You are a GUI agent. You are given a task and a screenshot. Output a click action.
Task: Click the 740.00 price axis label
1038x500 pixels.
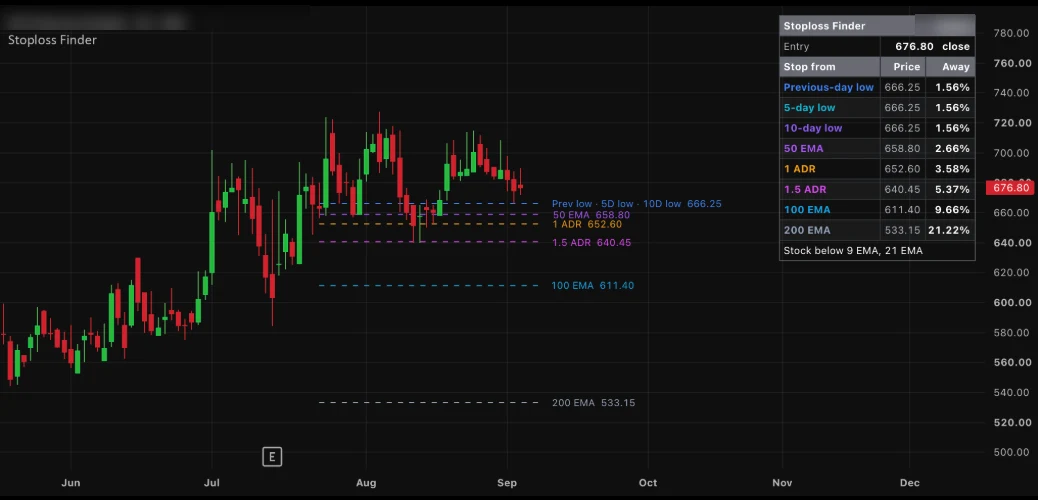(x=1013, y=93)
